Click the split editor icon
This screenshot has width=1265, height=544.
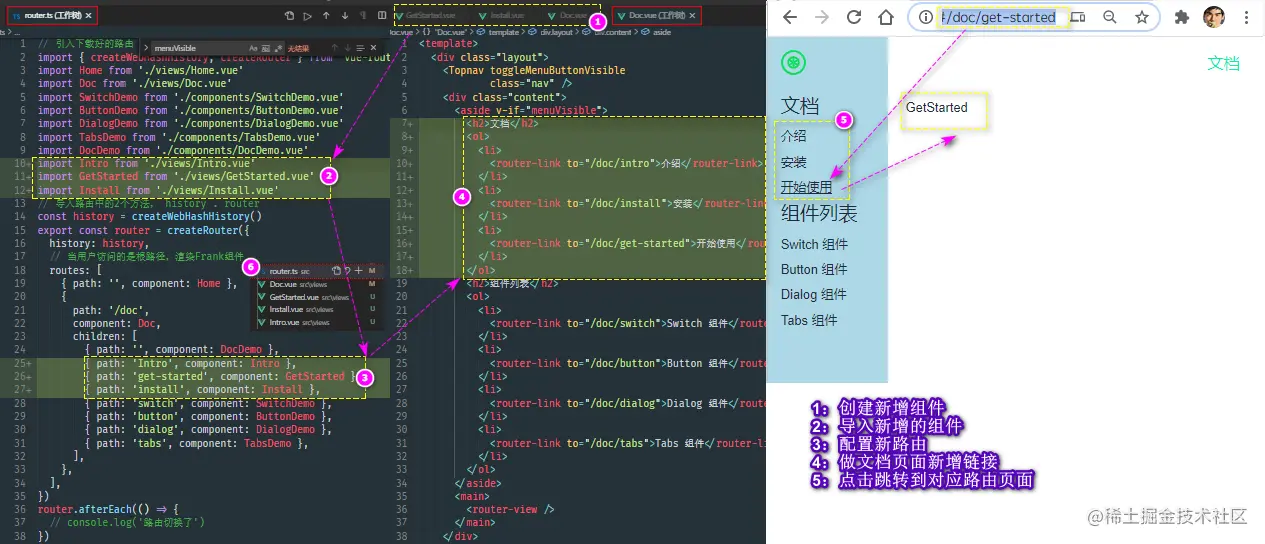tap(382, 16)
